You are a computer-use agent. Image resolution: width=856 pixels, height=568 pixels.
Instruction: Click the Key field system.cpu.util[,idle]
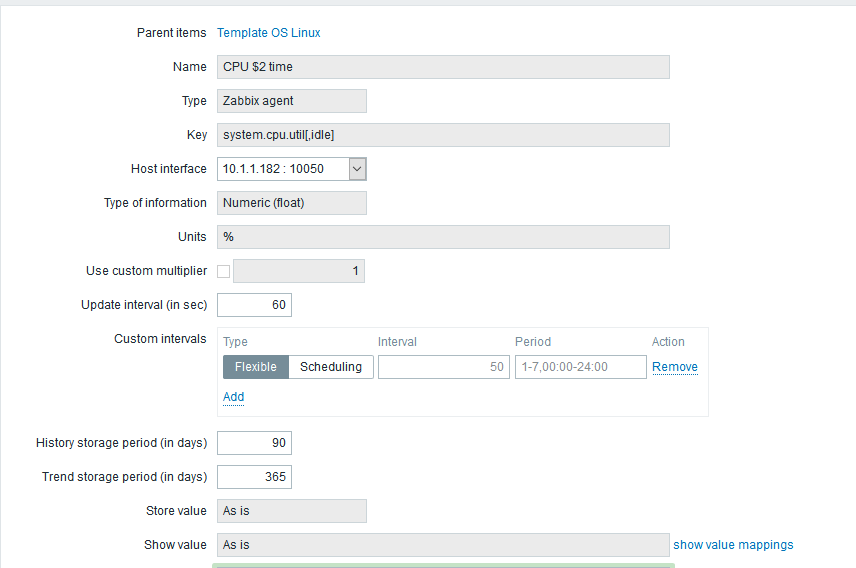pos(443,135)
